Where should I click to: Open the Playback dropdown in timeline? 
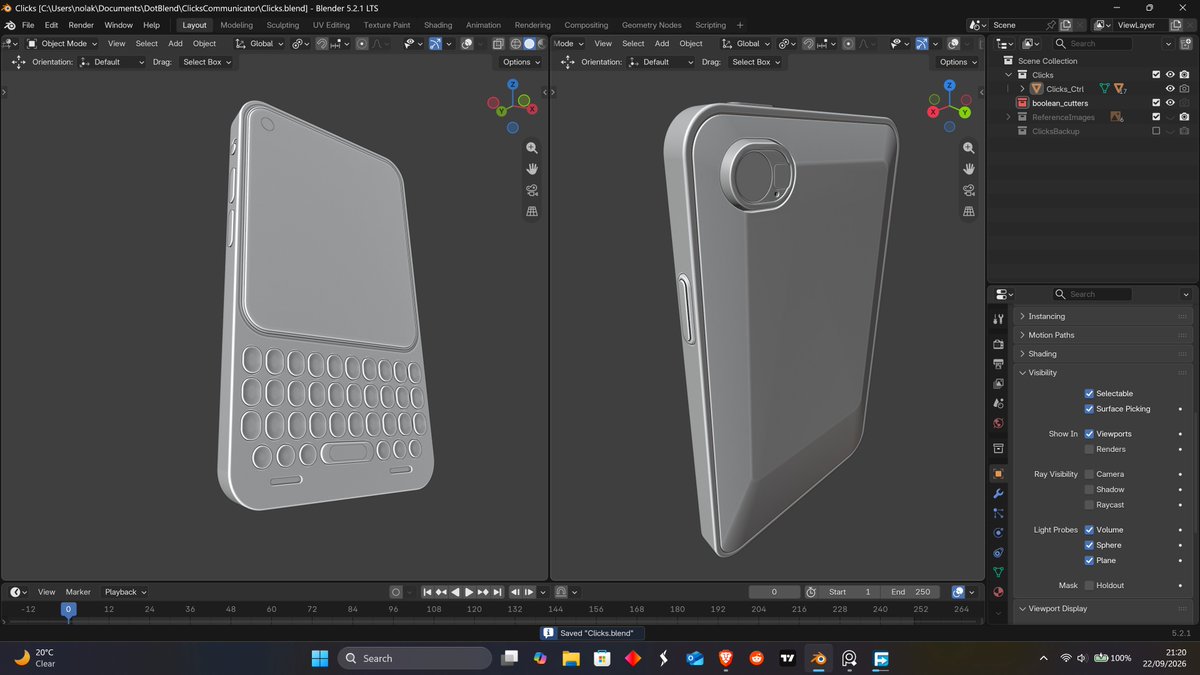coord(125,592)
